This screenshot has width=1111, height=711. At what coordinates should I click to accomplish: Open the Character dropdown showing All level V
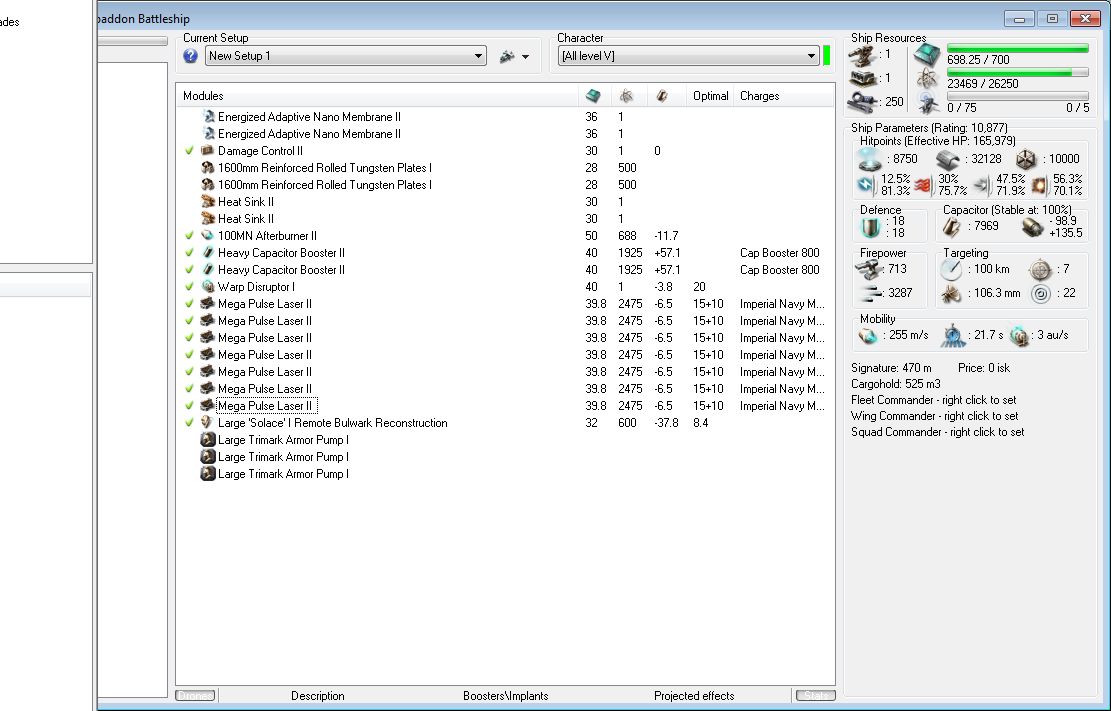tap(688, 56)
